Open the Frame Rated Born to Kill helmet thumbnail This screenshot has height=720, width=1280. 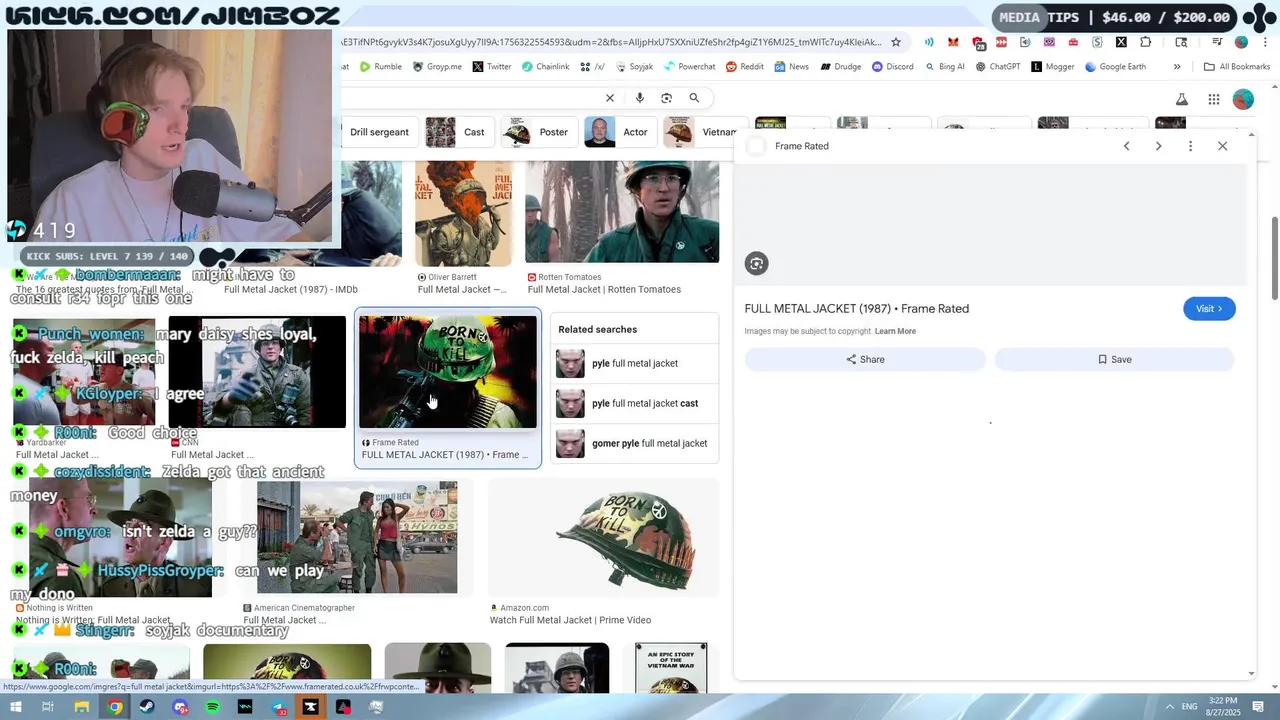448,372
